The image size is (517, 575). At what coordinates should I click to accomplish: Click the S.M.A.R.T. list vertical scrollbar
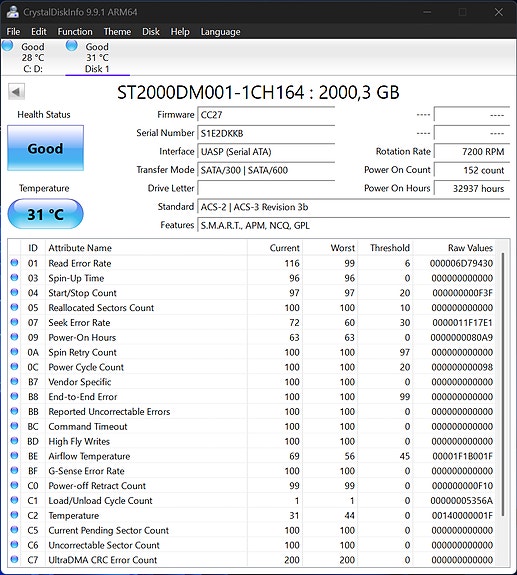pyautogui.click(x=502, y=384)
